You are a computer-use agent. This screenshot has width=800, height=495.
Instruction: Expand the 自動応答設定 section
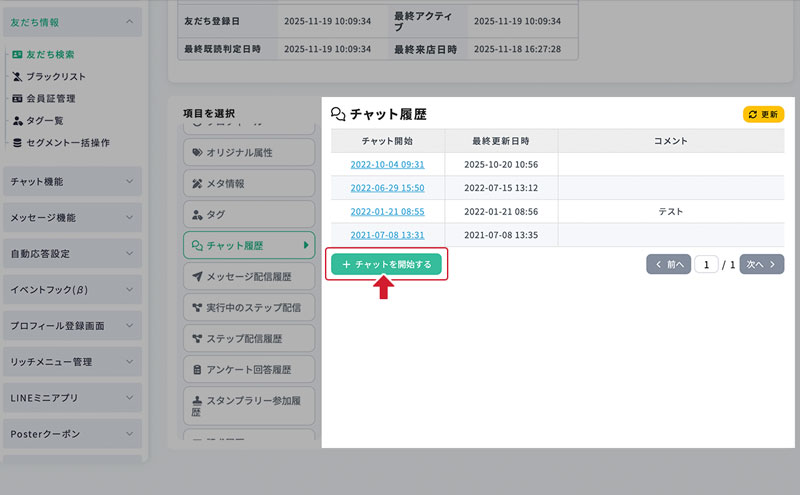pos(72,253)
